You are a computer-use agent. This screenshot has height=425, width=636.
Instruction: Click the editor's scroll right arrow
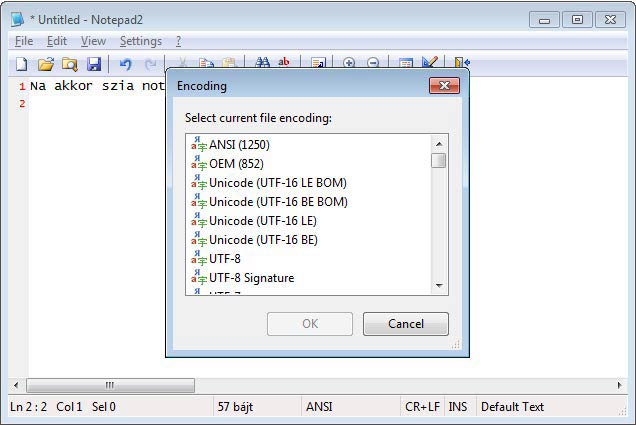(619, 385)
